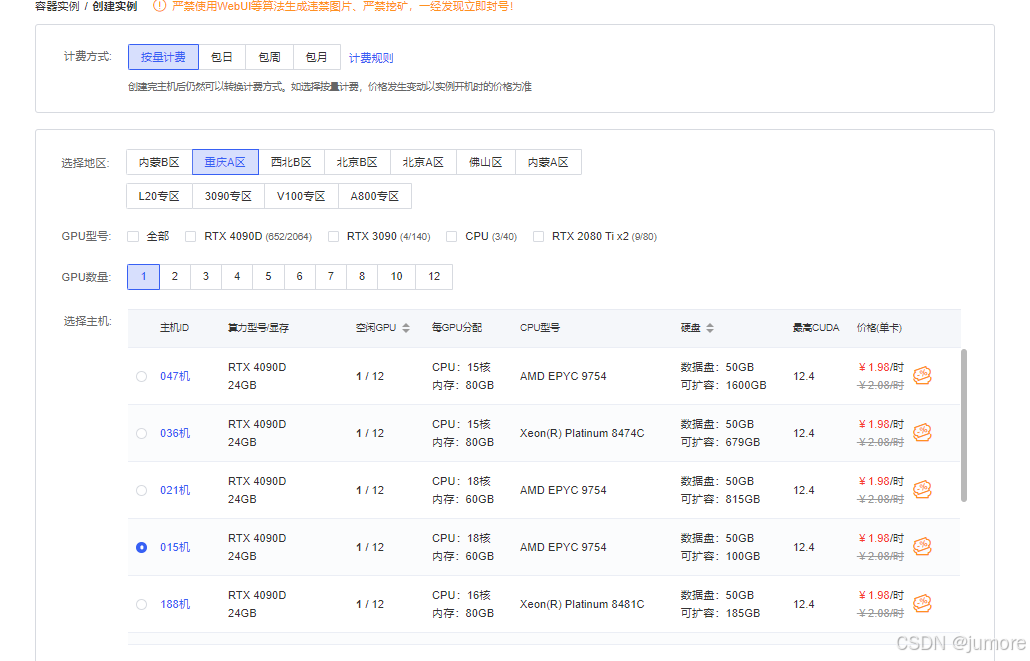Set GPU count to 4

(237, 277)
